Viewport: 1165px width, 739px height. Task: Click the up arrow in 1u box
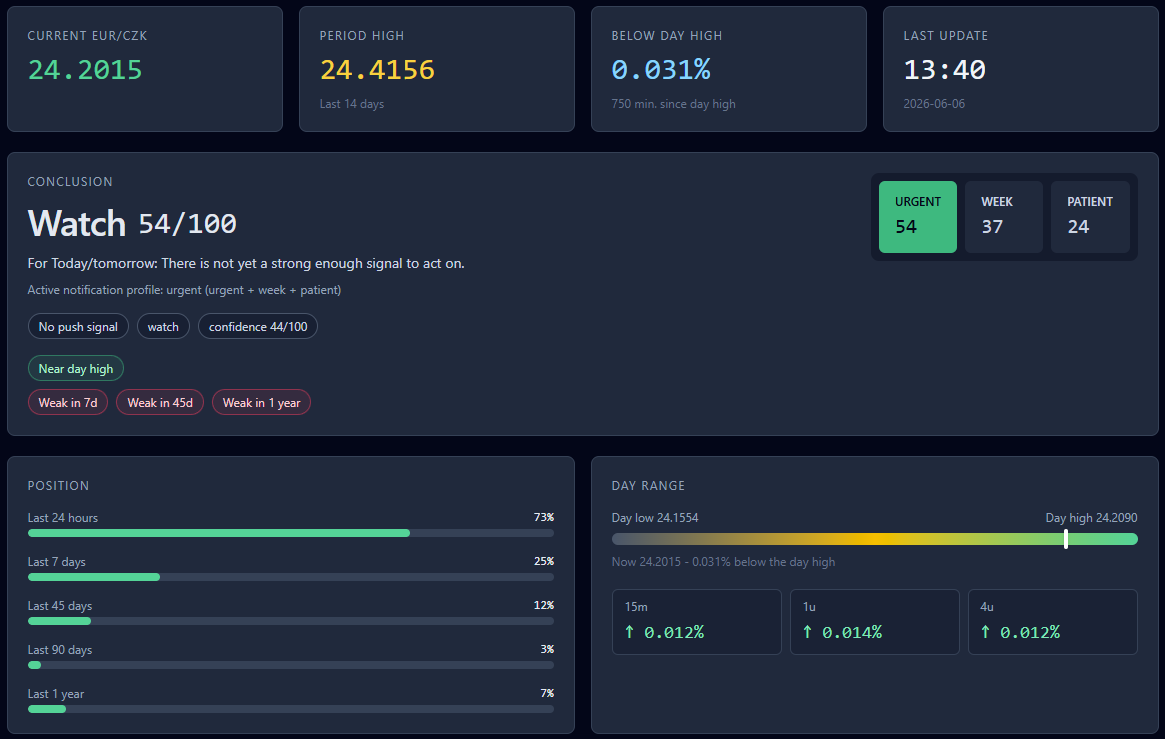(x=808, y=632)
